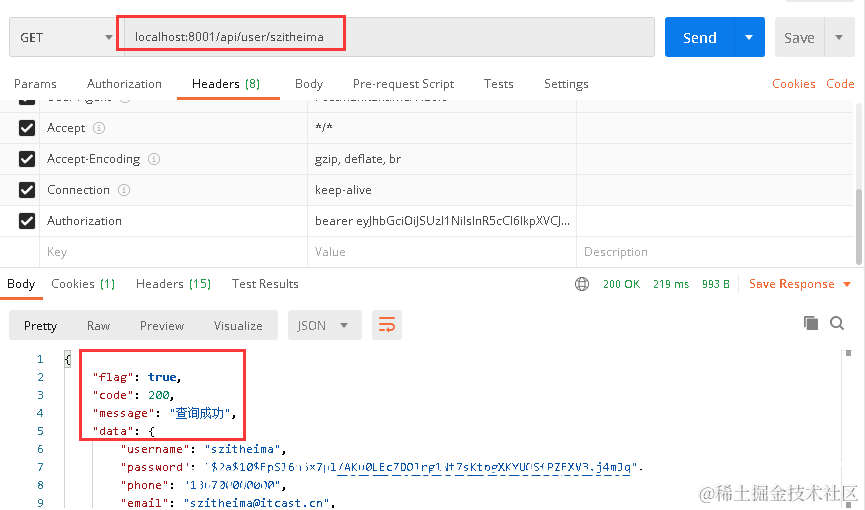
Task: Click the "phone" line in response
Action: tap(204, 485)
